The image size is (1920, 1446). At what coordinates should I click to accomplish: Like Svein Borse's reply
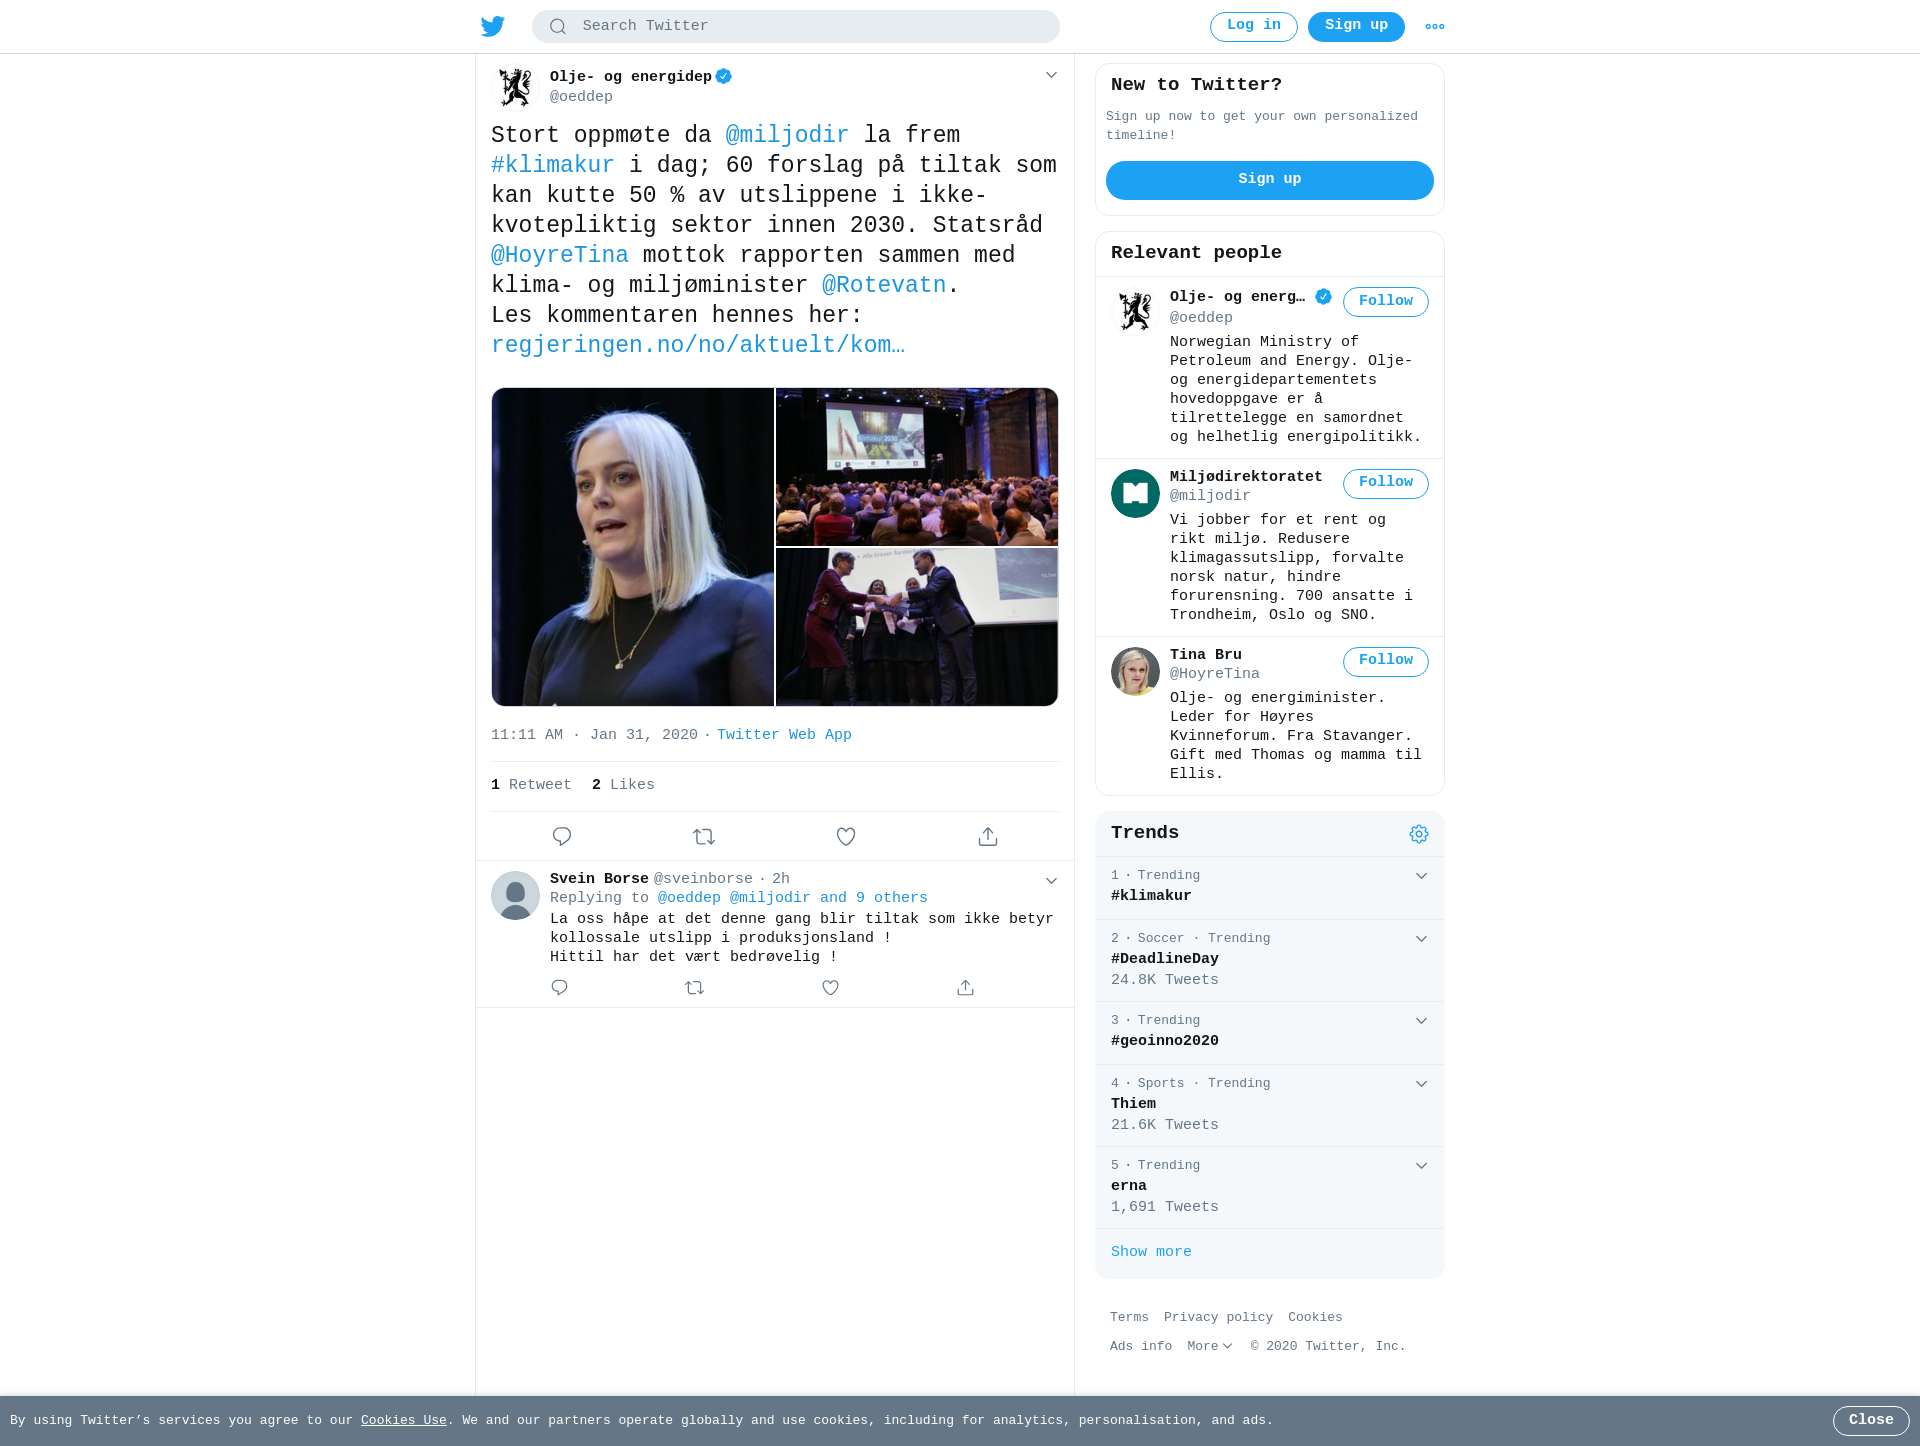pyautogui.click(x=830, y=987)
